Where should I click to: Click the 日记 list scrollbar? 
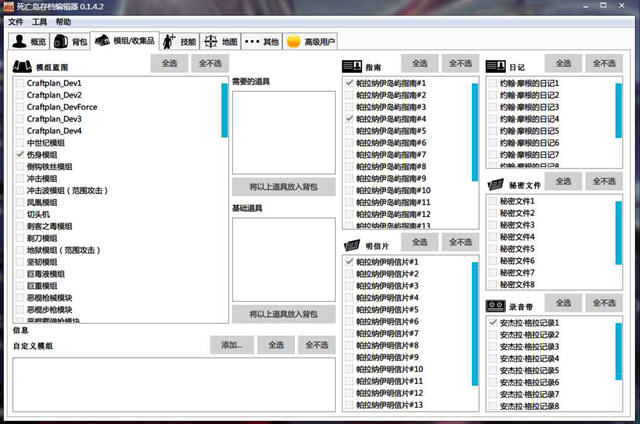click(618, 110)
